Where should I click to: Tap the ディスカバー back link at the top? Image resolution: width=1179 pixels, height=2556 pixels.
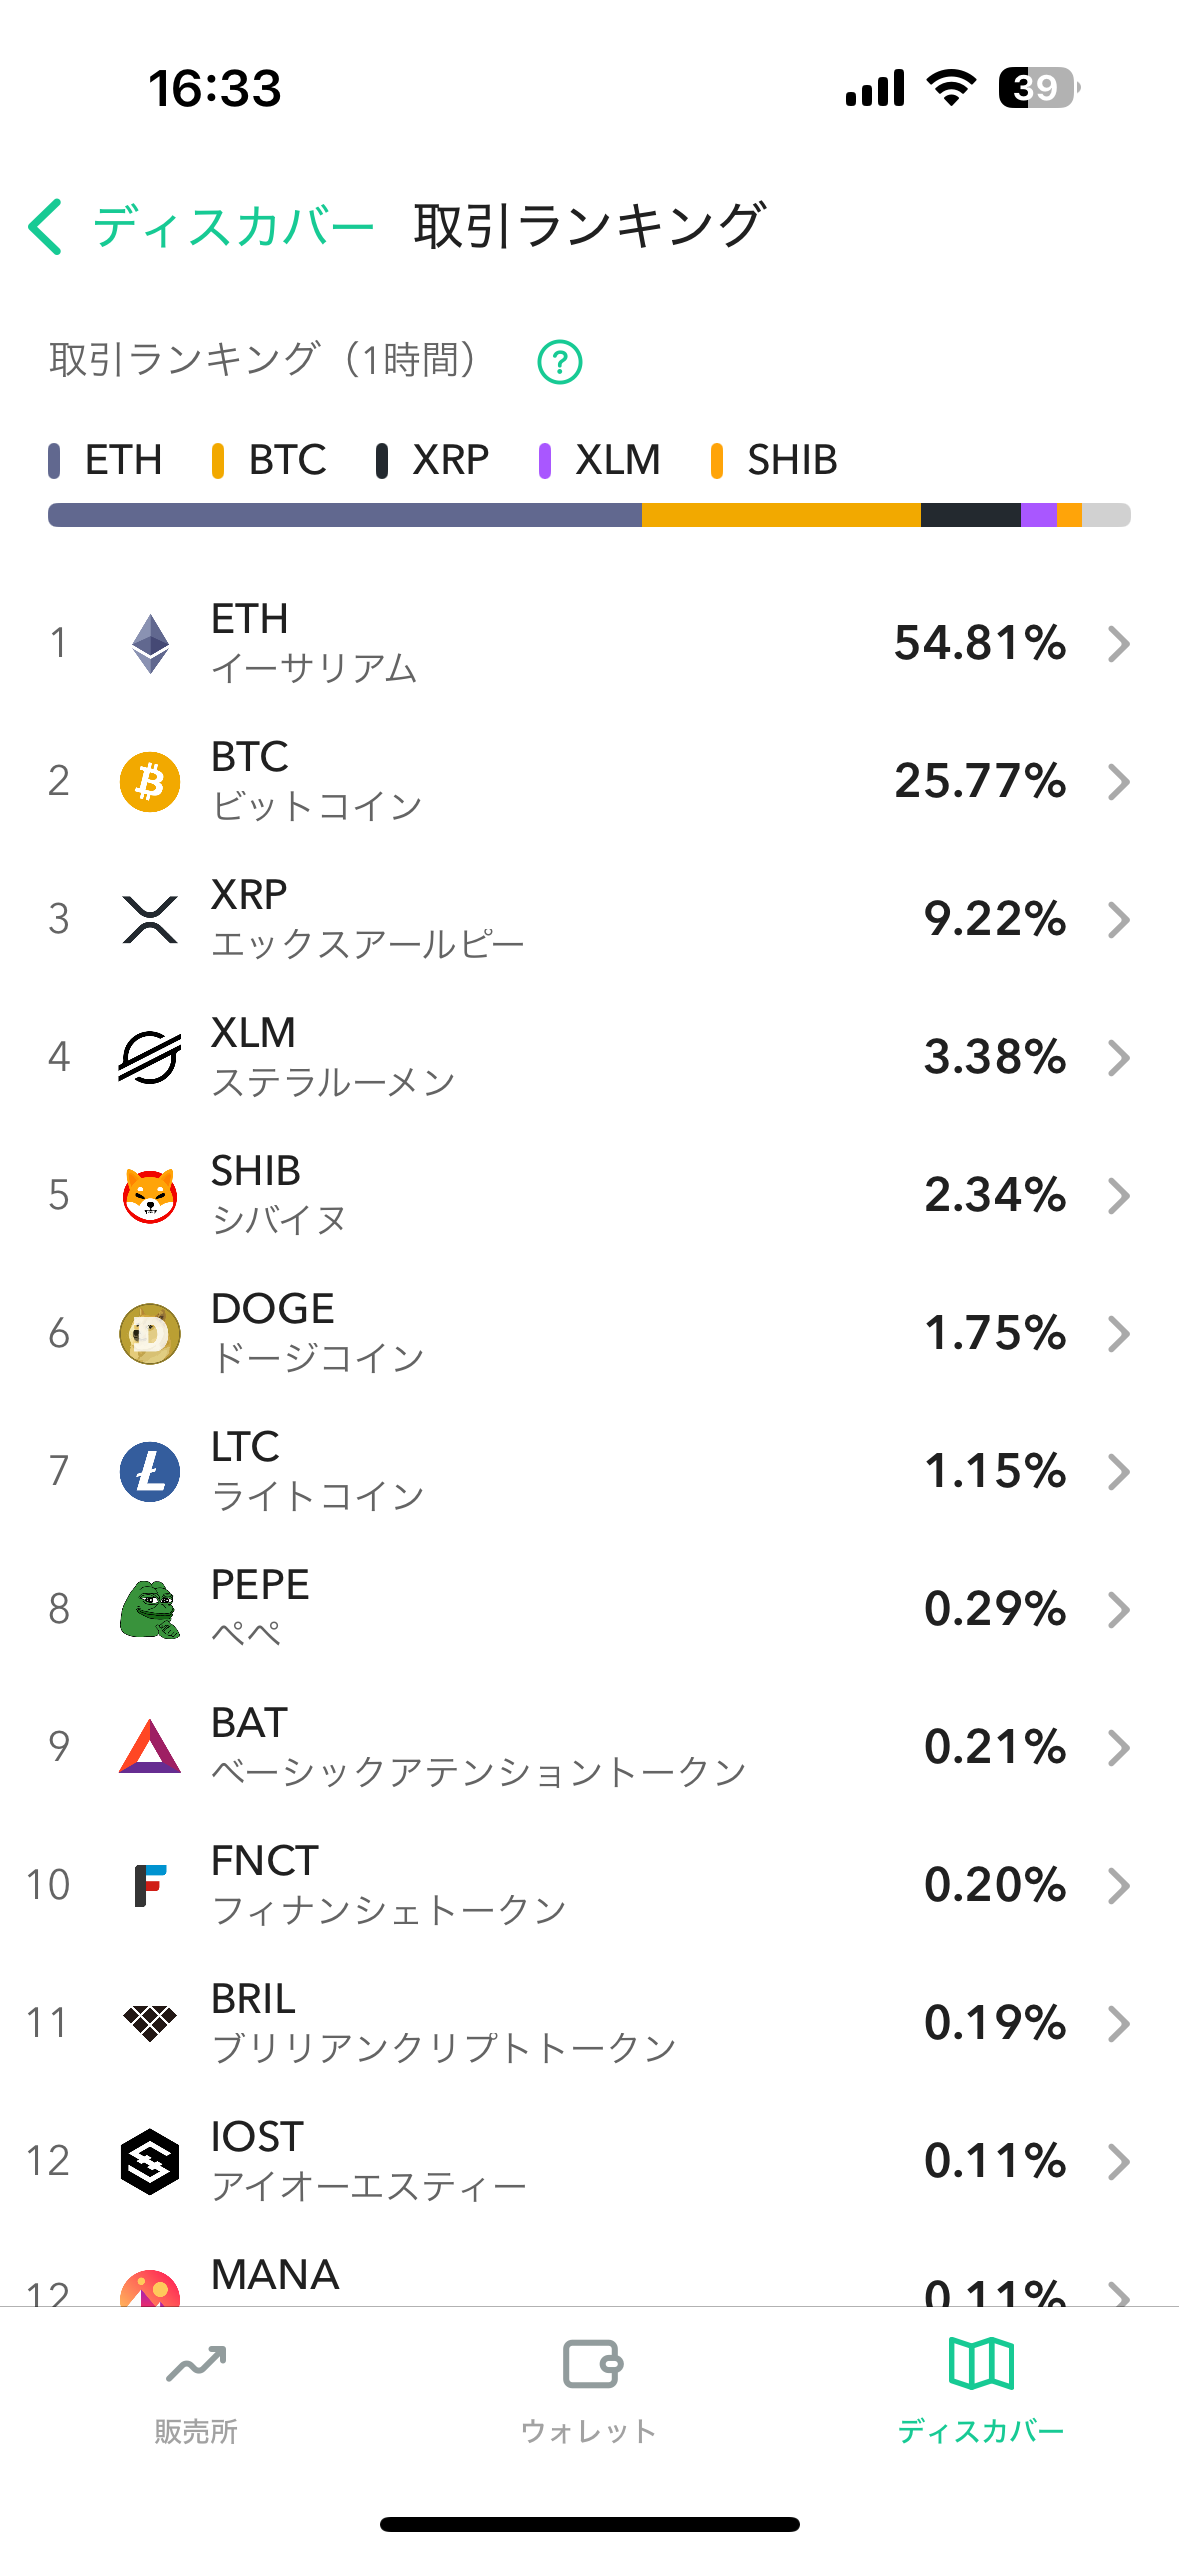[234, 226]
